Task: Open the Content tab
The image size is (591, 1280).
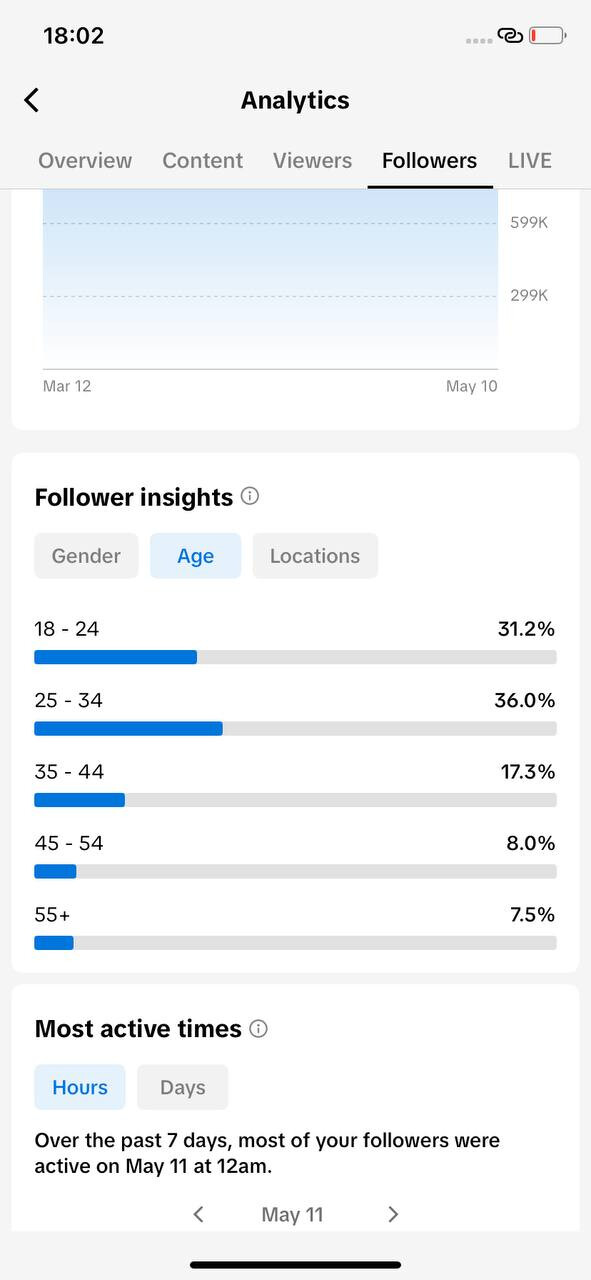Action: [x=203, y=160]
